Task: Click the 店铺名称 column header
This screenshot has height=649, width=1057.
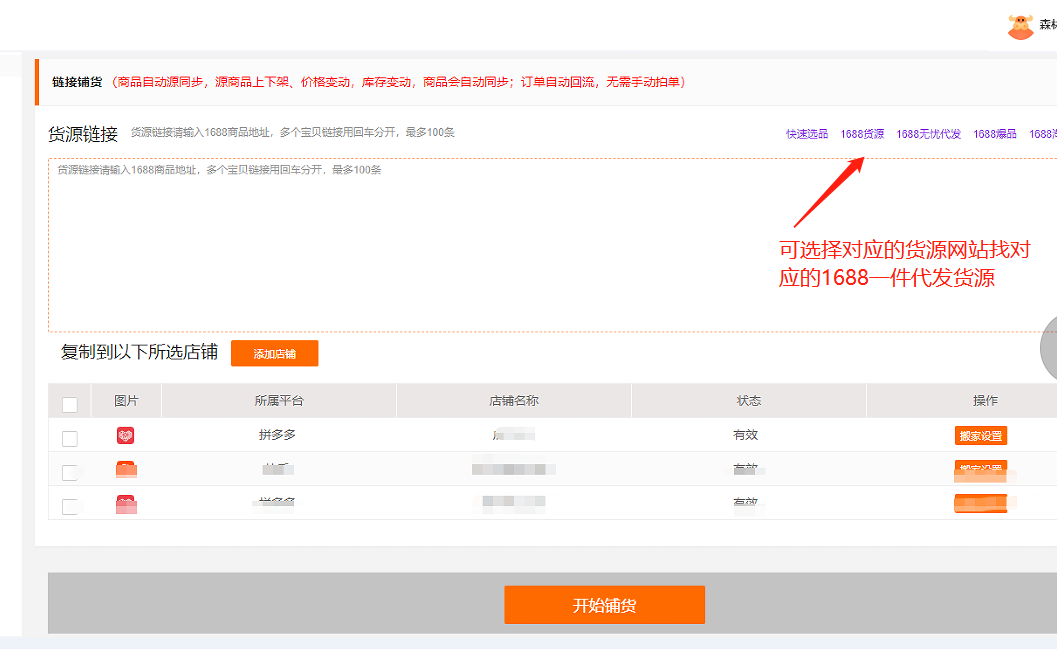Action: [x=514, y=401]
